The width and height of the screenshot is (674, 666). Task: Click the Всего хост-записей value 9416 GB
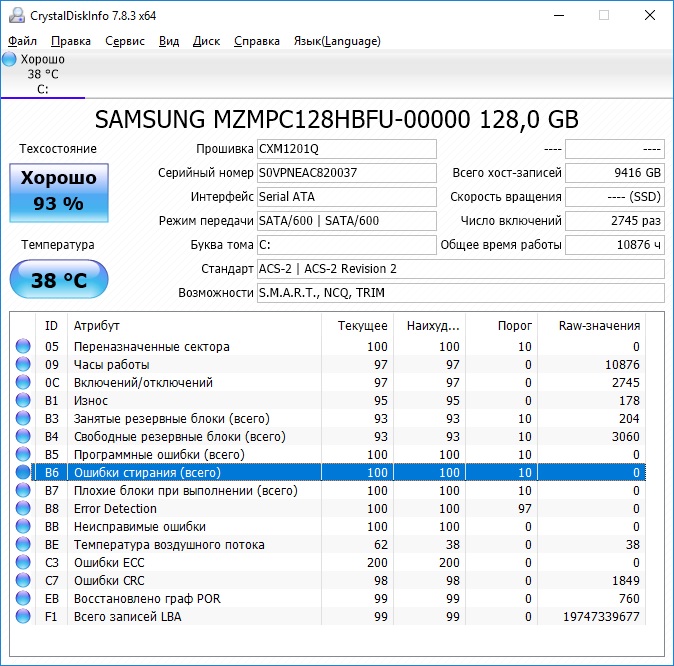[x=615, y=173]
